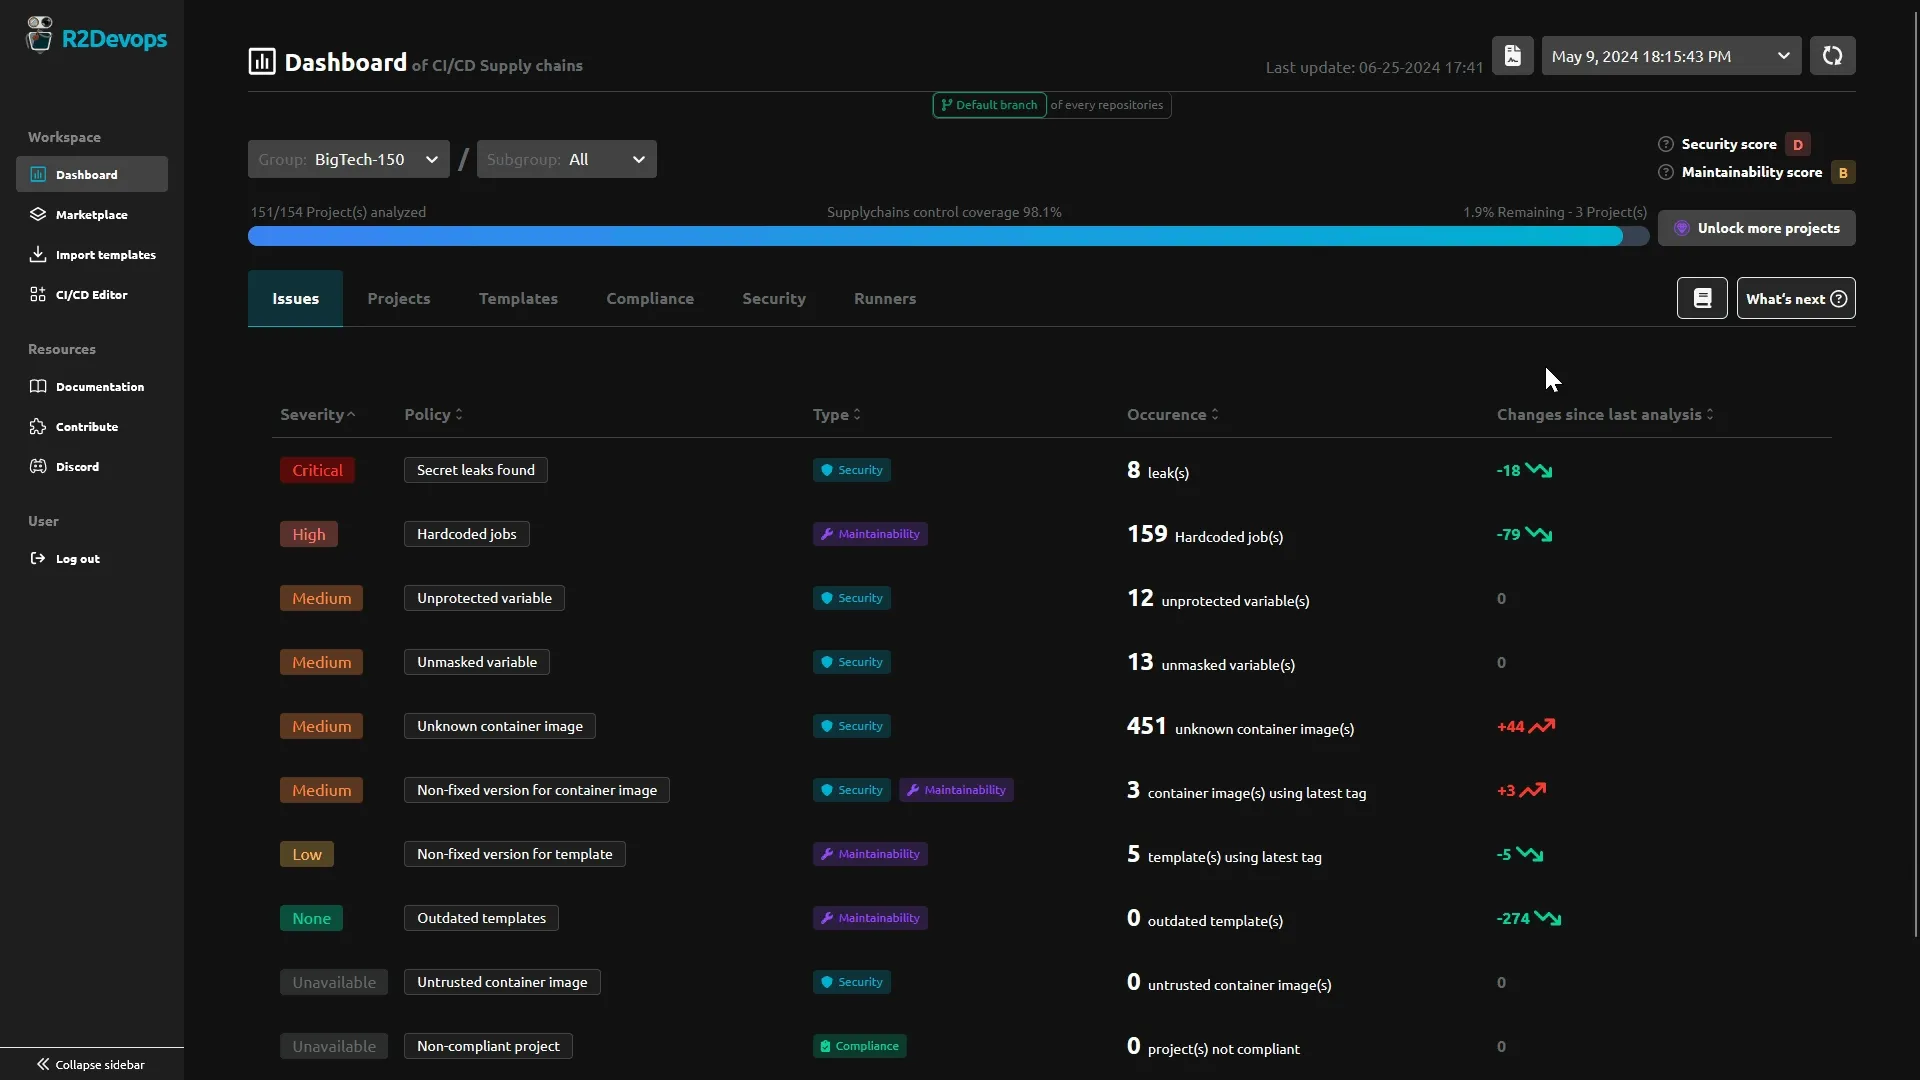Switch to the Runners tab
The image size is (1920, 1080).
[885, 298]
